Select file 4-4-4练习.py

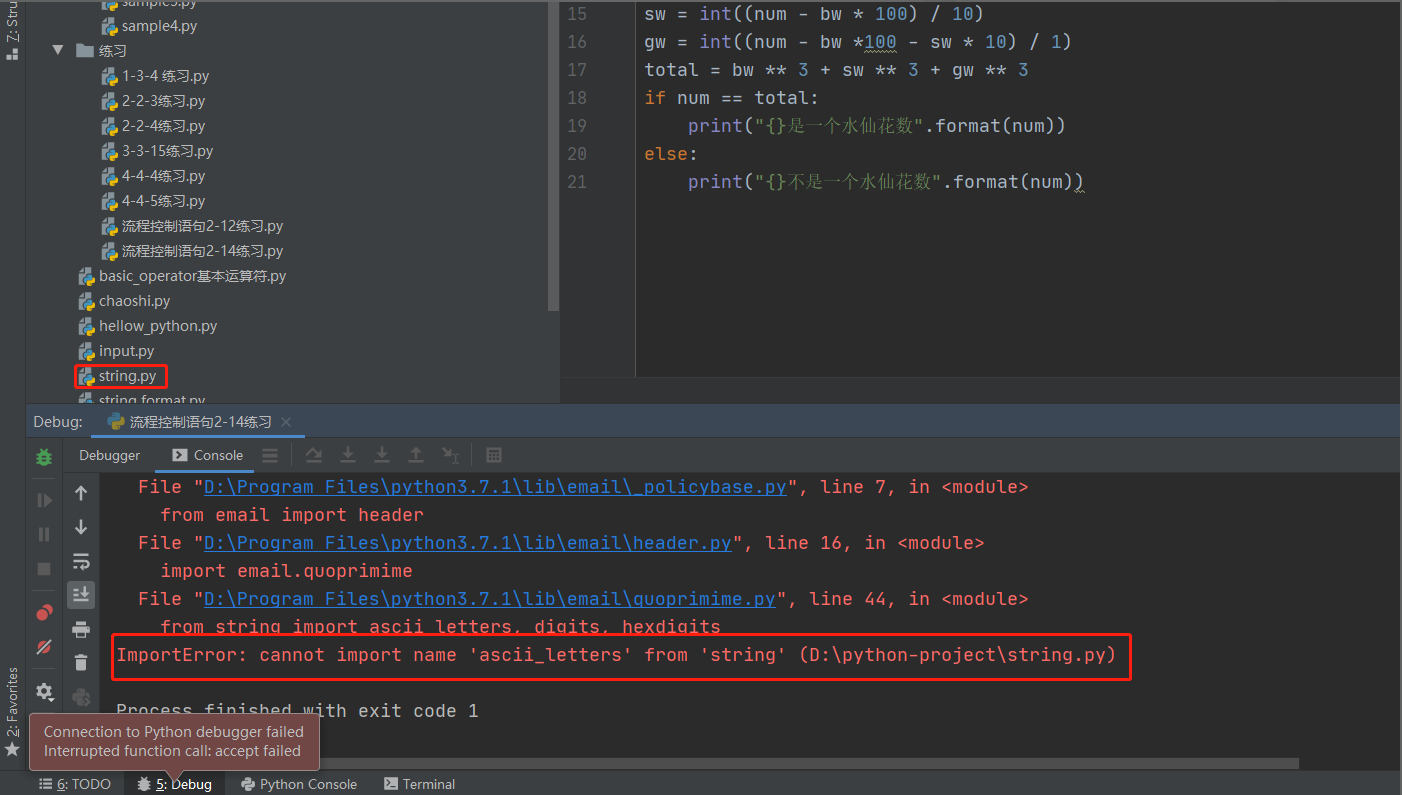pyautogui.click(x=163, y=176)
